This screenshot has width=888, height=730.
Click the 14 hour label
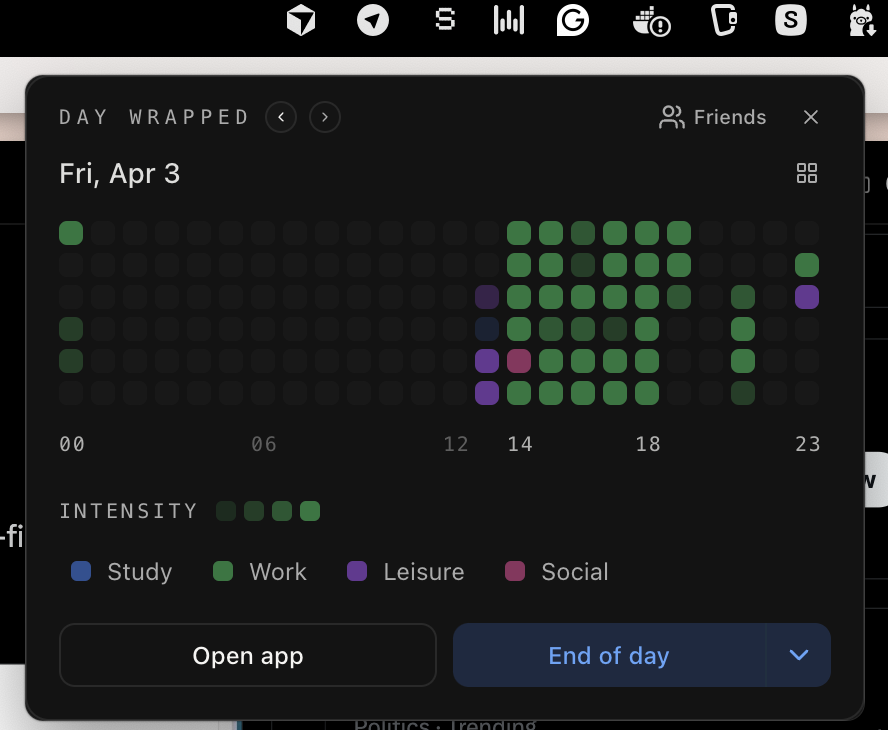tap(520, 444)
